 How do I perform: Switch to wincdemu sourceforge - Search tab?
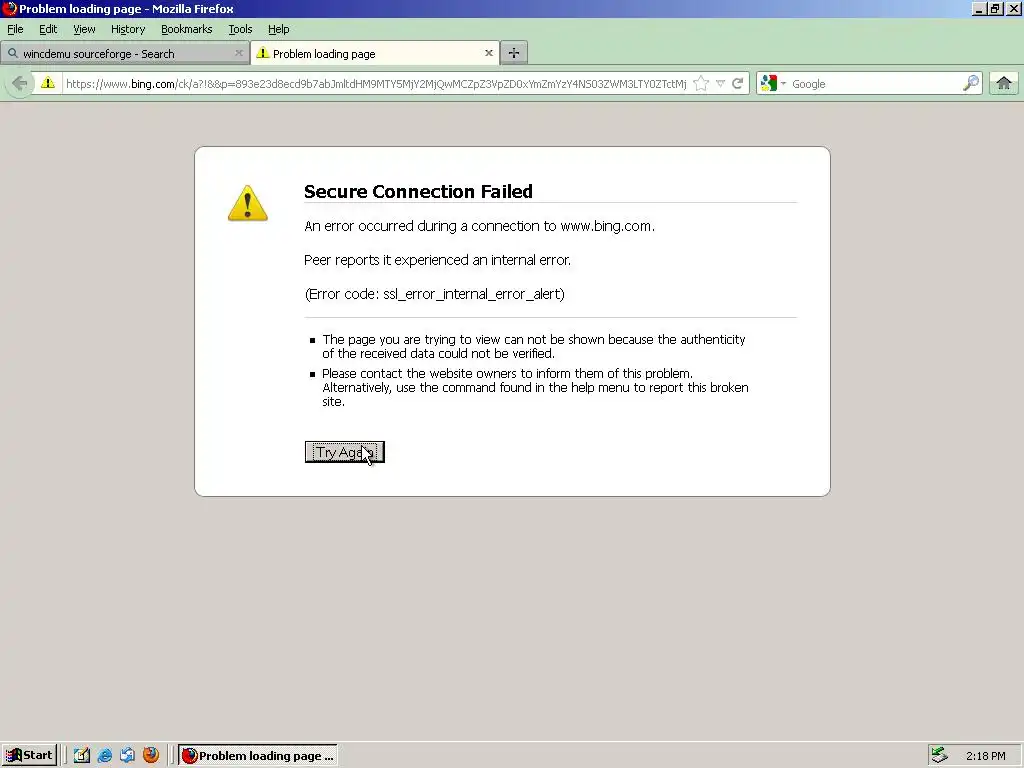(x=124, y=54)
